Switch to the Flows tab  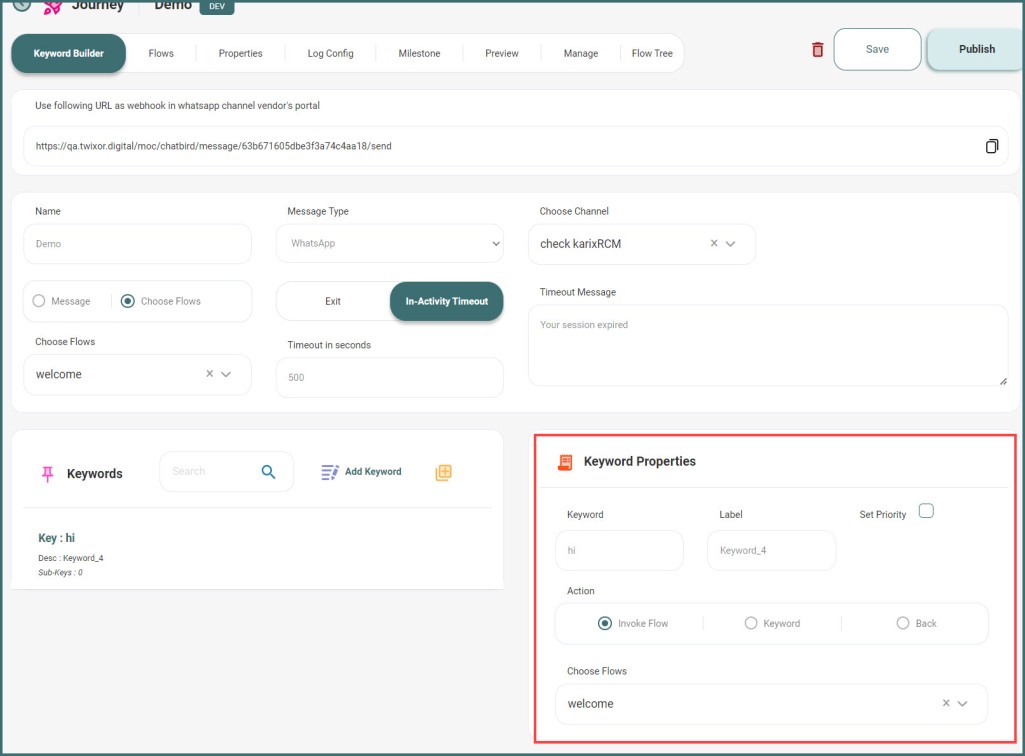click(161, 53)
